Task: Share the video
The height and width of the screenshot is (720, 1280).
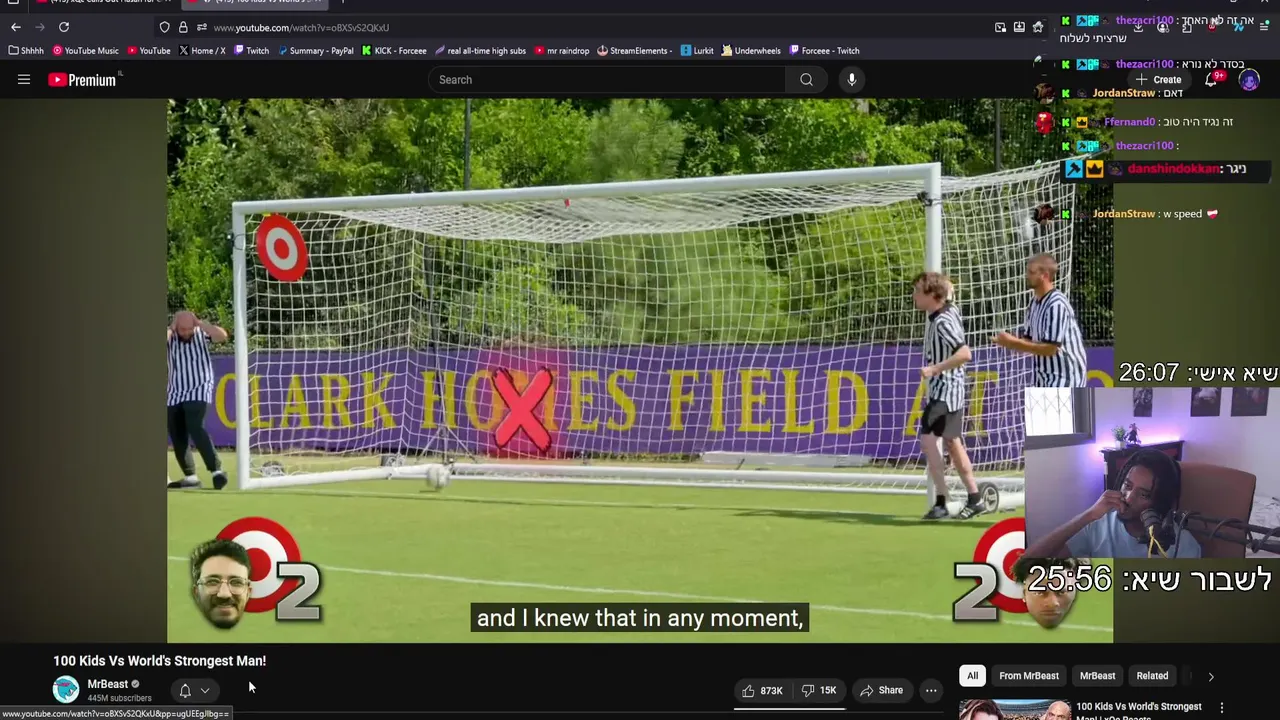Action: tap(882, 690)
